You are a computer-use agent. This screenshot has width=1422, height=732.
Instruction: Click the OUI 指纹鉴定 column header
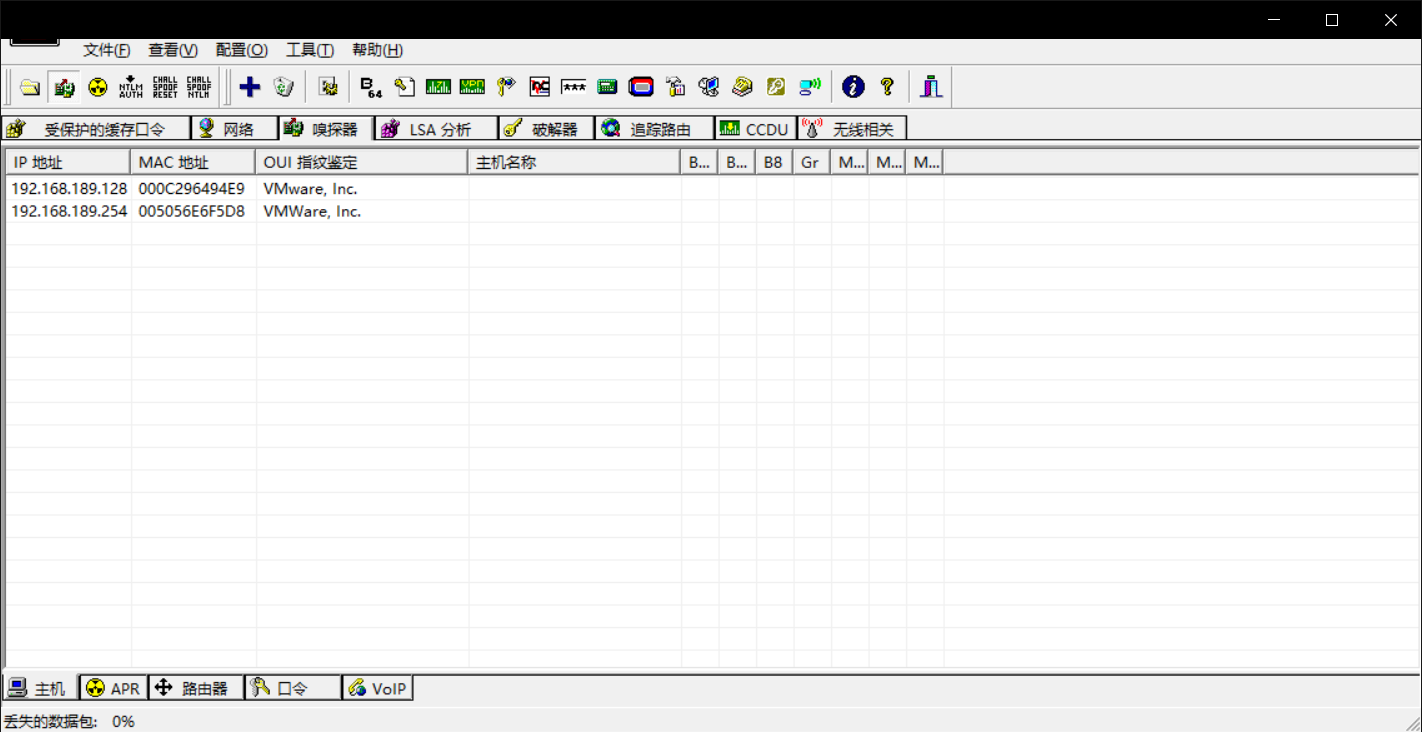coord(362,162)
